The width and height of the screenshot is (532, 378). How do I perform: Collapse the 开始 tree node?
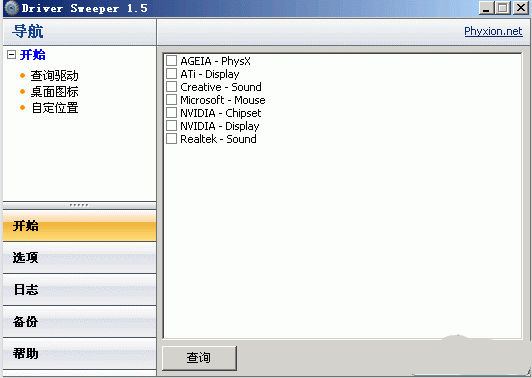(x=11, y=55)
